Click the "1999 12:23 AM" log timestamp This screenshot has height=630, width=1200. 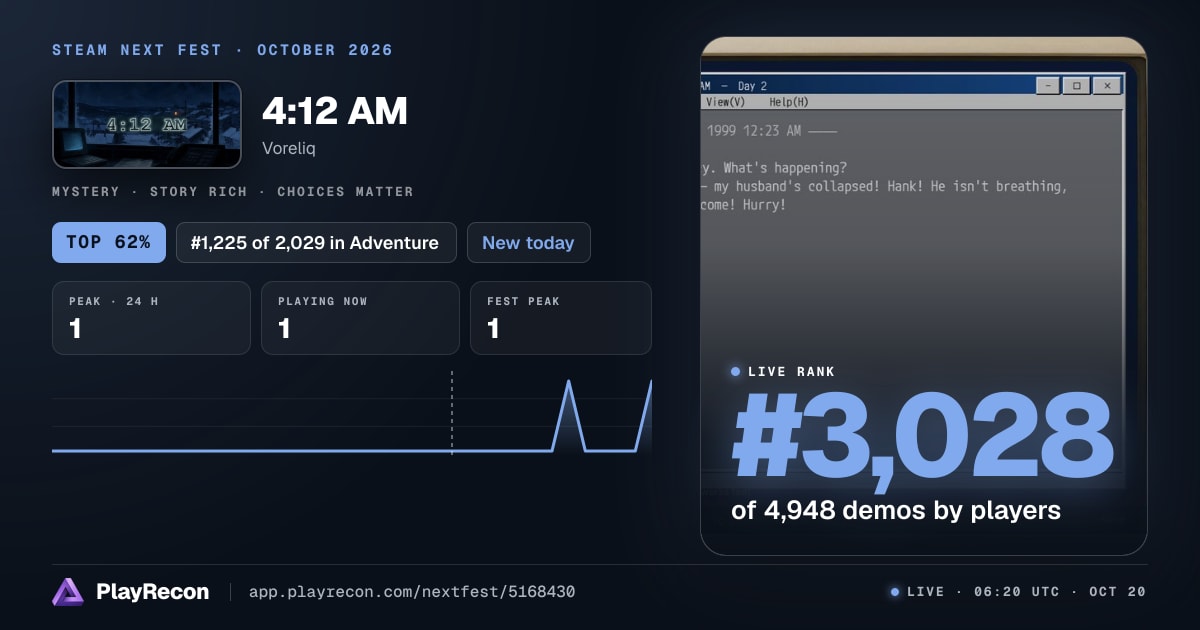pyautogui.click(x=754, y=131)
